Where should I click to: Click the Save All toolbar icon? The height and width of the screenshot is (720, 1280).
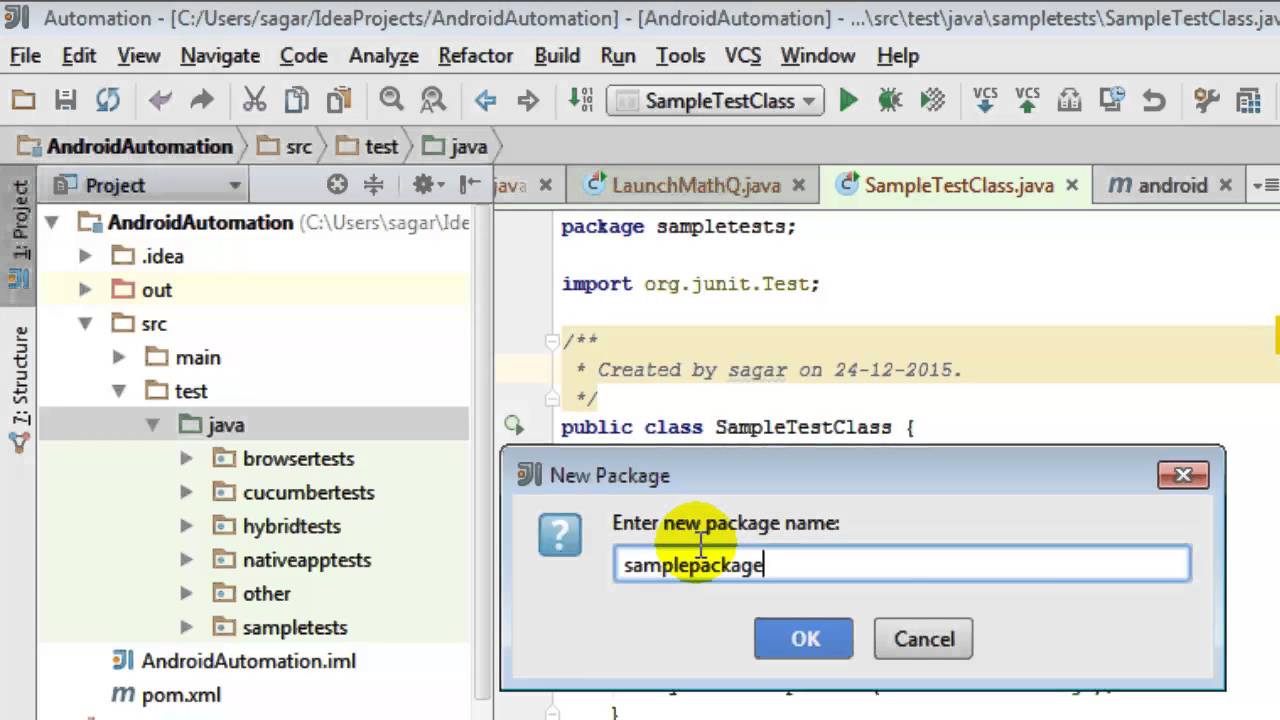pyautogui.click(x=65, y=100)
